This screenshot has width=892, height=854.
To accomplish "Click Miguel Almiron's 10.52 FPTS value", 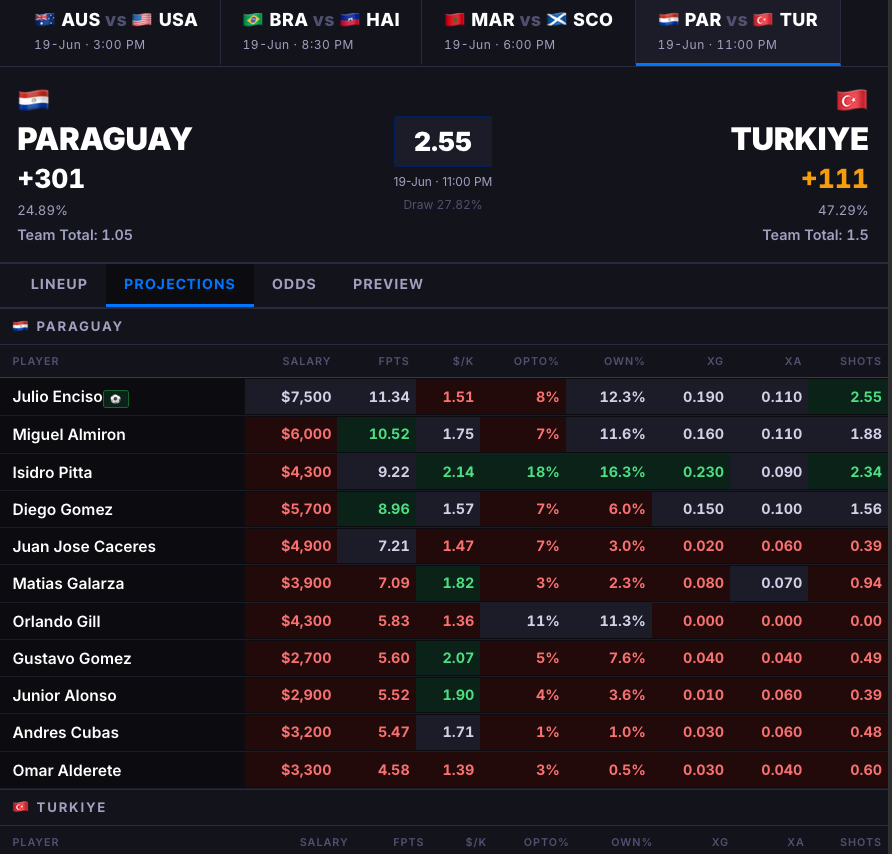I will coord(389,434).
